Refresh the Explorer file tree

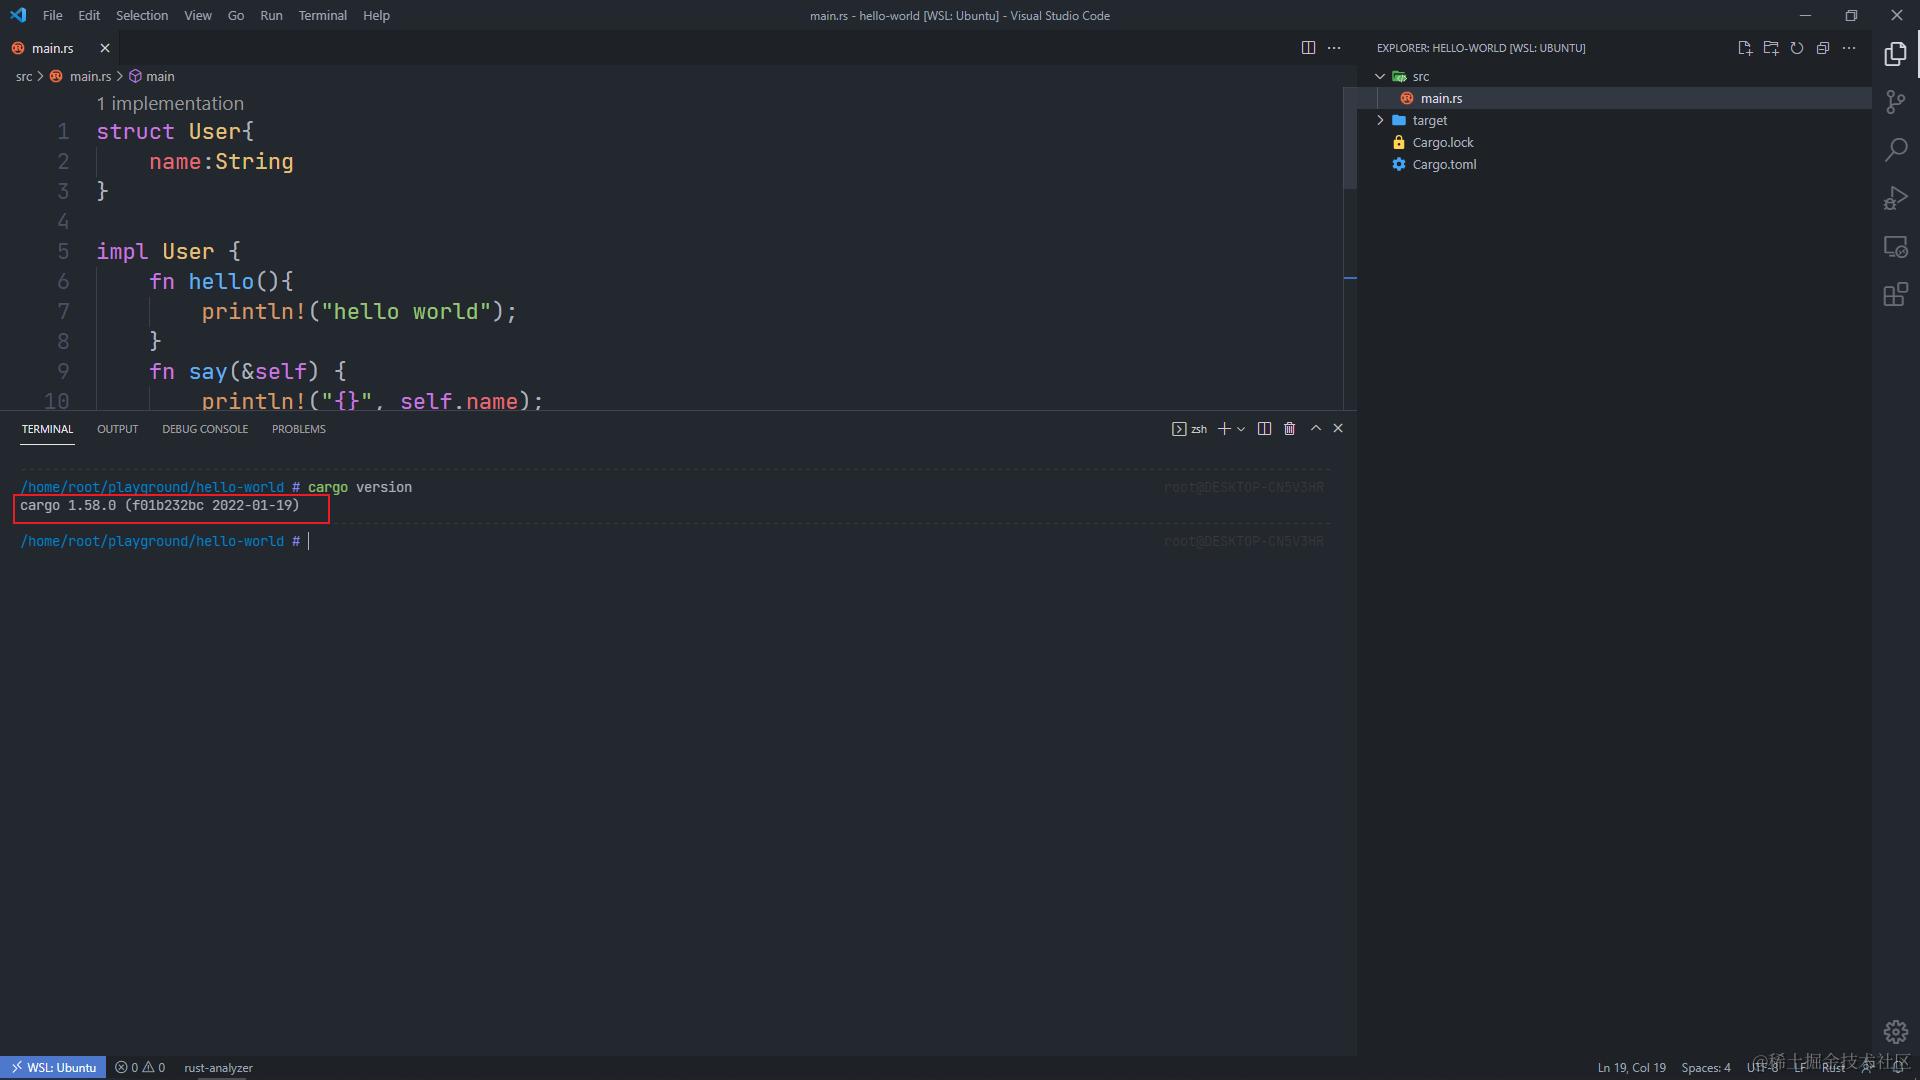(1797, 48)
